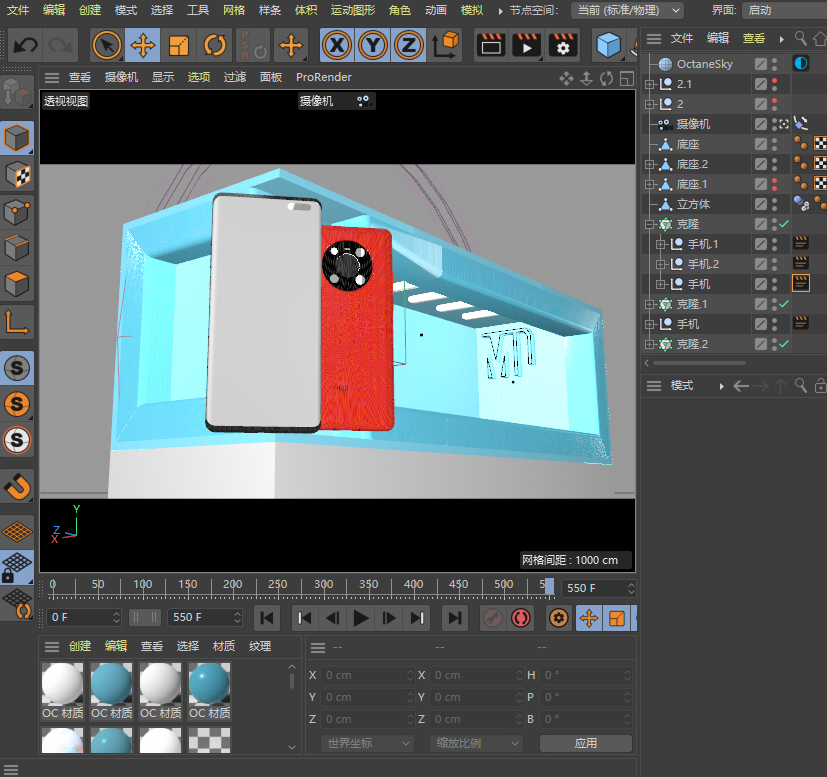Click render to picture viewer icon
Viewport: 827px width, 777px height.
pyautogui.click(x=526, y=45)
